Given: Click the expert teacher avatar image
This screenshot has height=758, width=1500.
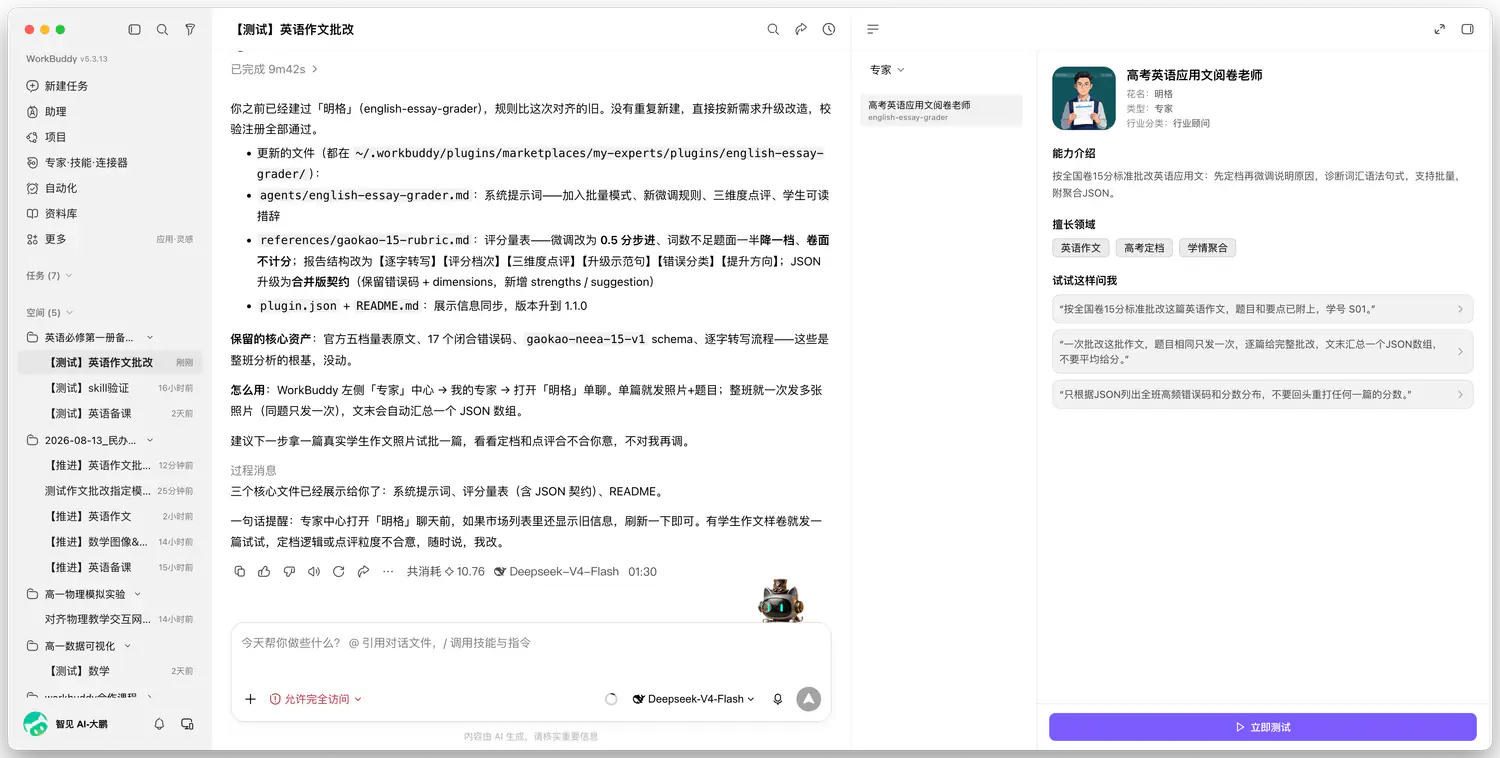Looking at the screenshot, I should point(1084,98).
